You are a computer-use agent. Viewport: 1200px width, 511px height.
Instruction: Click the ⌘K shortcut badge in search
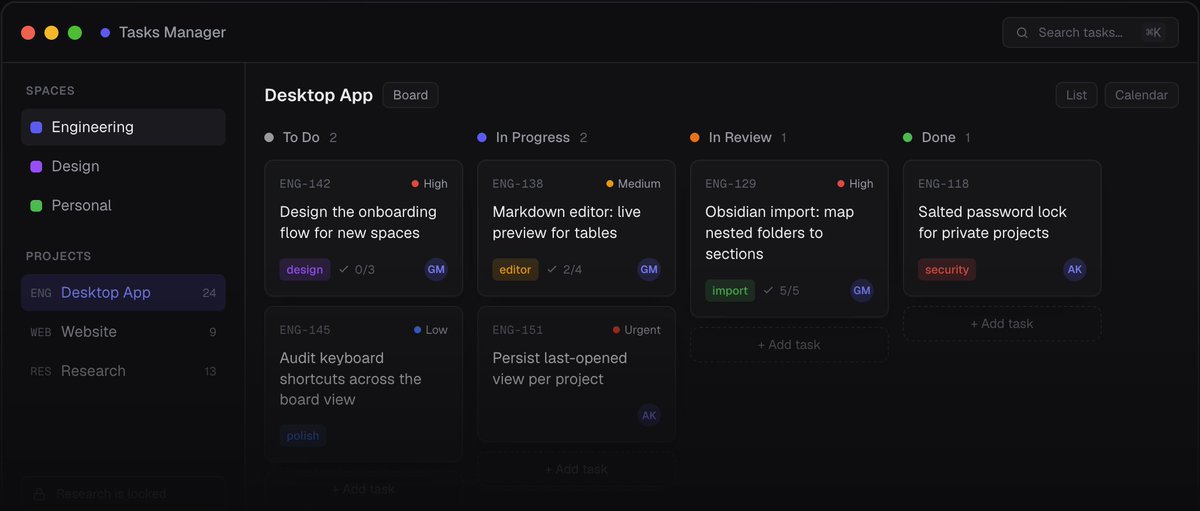coord(1153,32)
